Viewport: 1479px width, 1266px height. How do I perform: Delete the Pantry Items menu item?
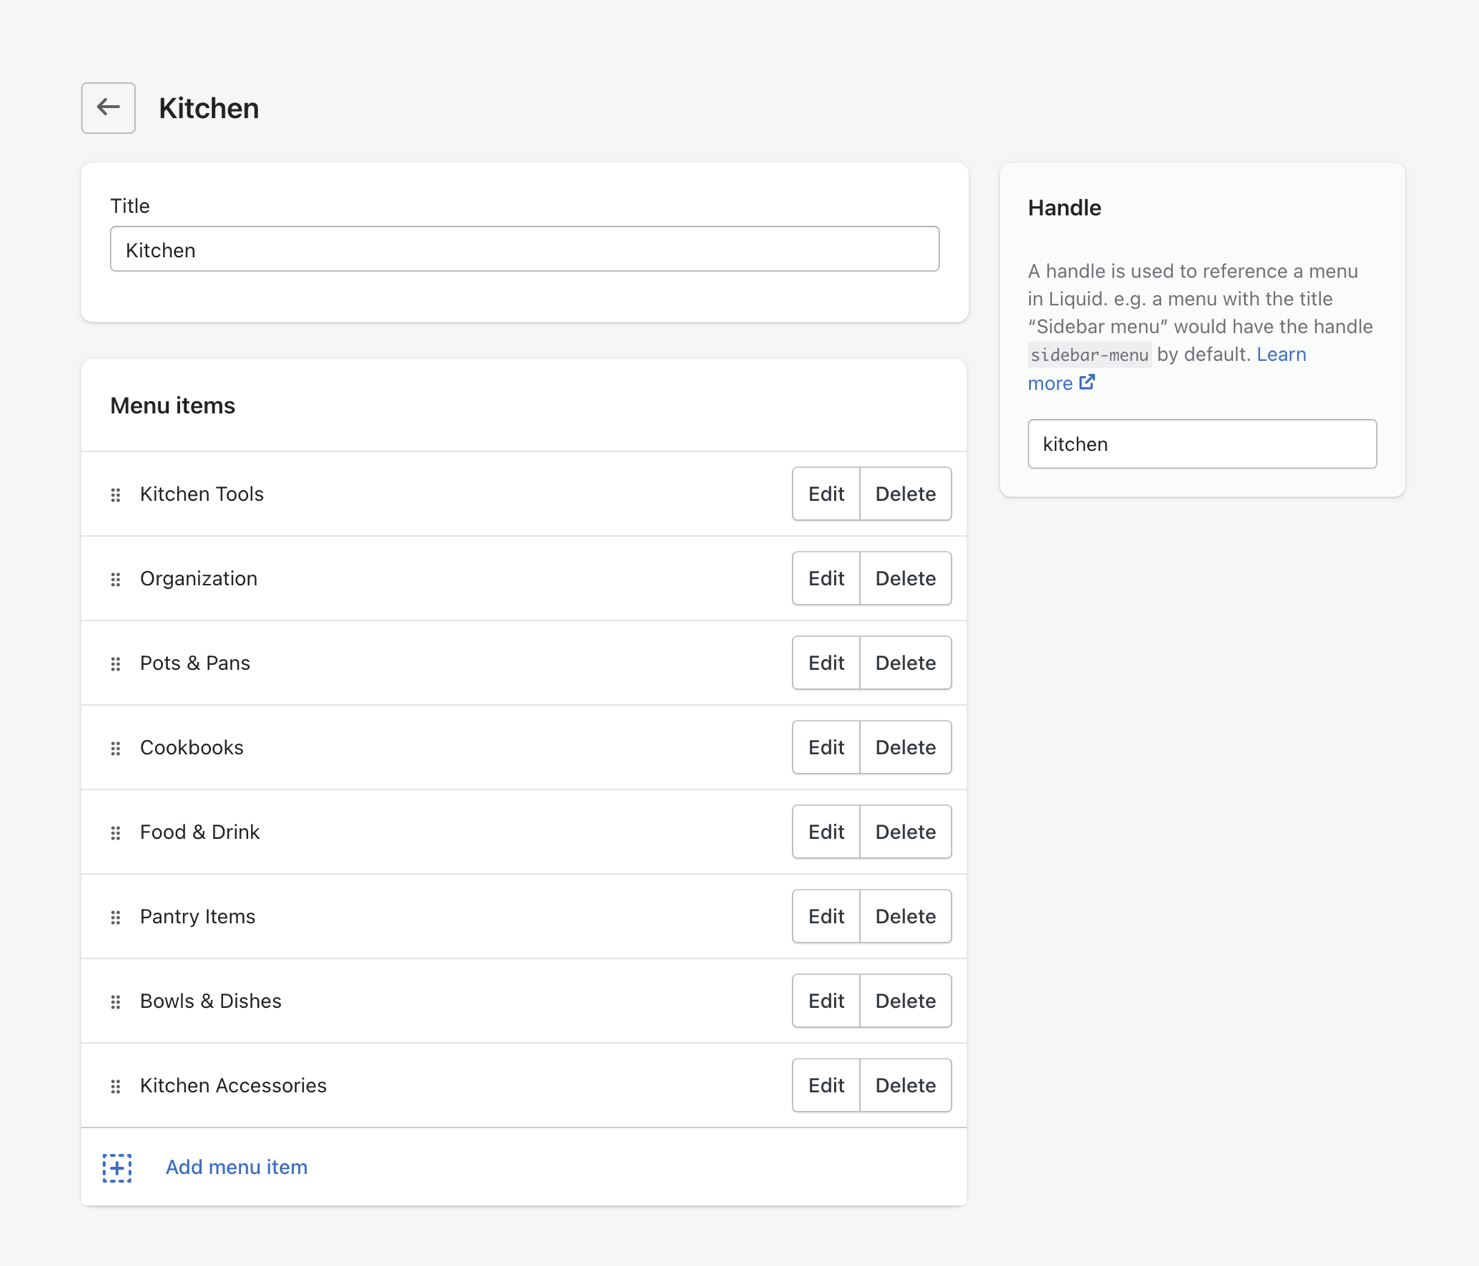click(905, 916)
